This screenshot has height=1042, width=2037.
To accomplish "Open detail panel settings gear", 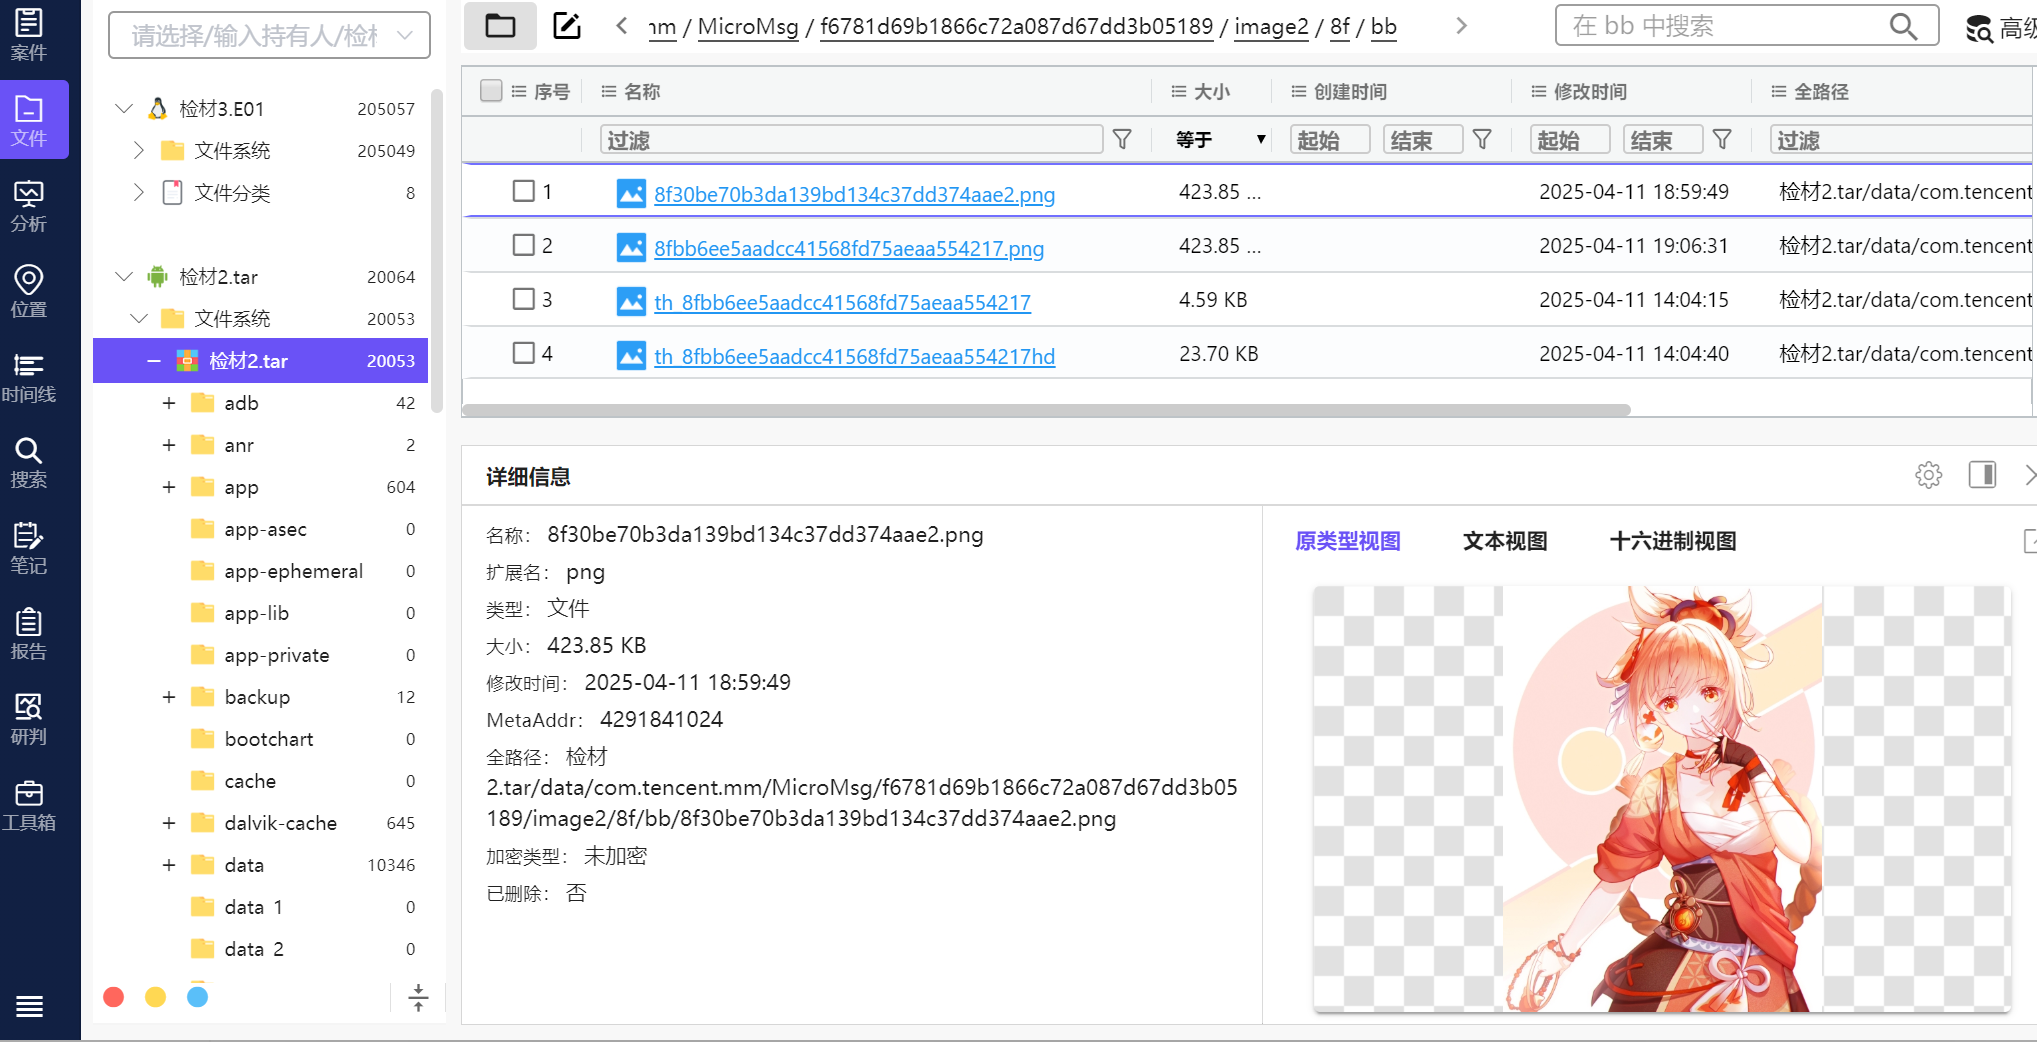I will coord(1928,475).
